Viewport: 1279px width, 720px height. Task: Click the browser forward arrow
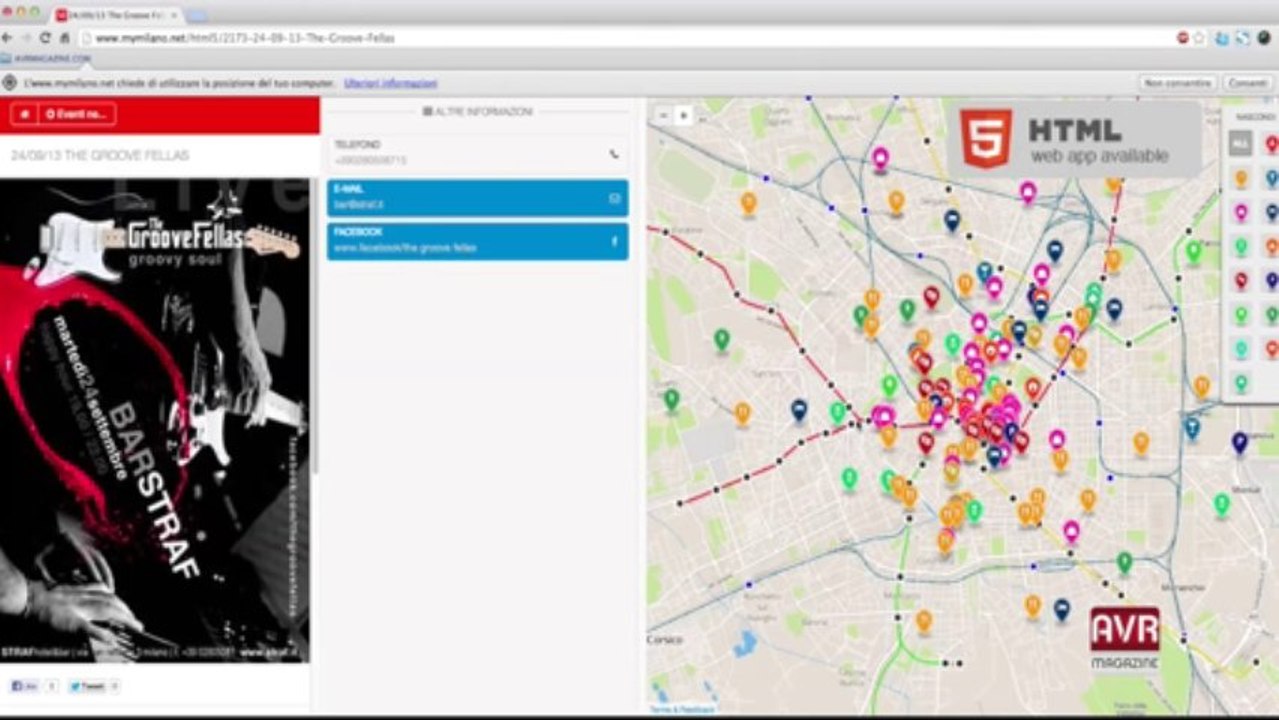pyautogui.click(x=26, y=38)
